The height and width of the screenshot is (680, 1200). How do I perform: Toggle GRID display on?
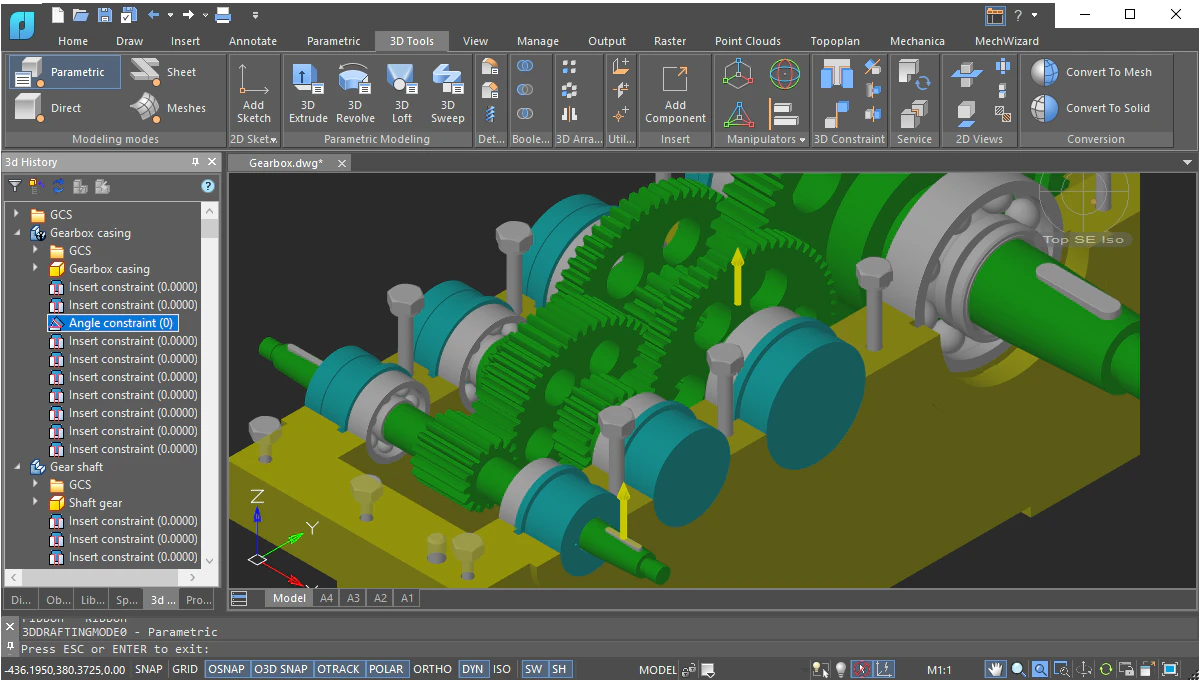coord(184,669)
